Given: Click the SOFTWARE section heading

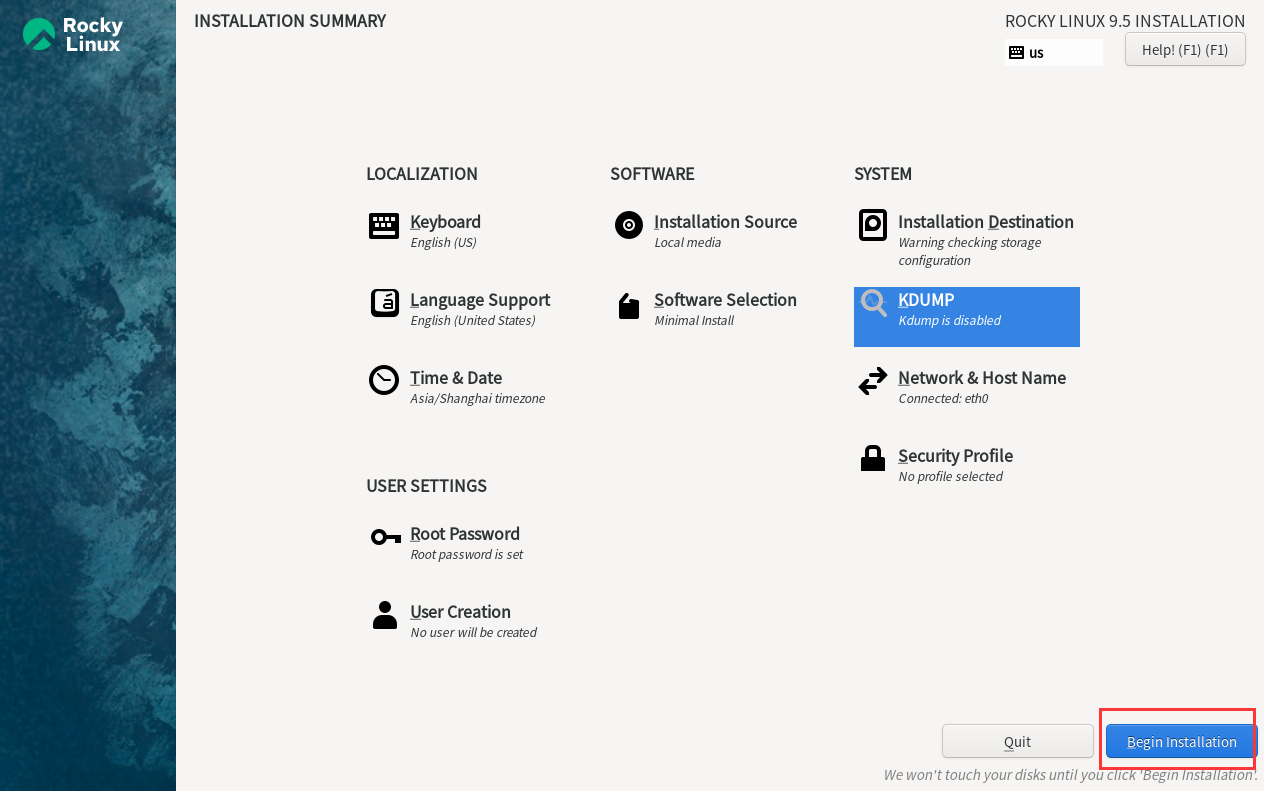Looking at the screenshot, I should [x=652, y=174].
